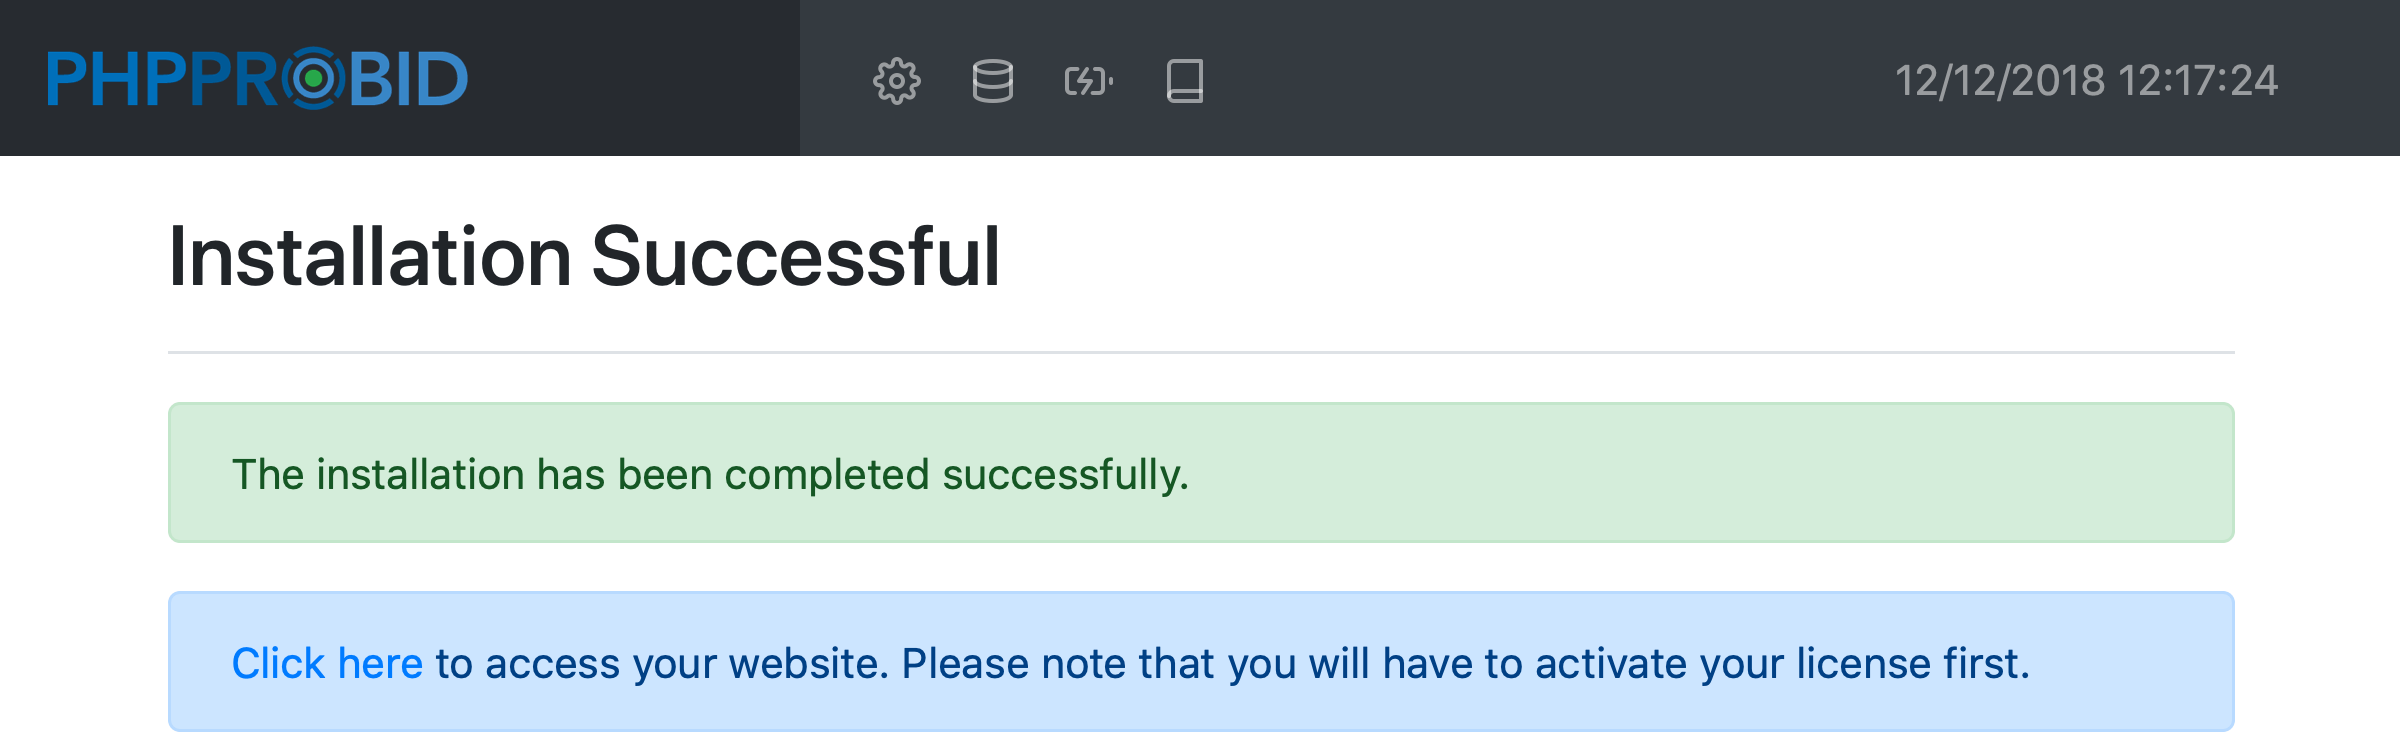Click the date 12/12/2018 in header

(1999, 81)
